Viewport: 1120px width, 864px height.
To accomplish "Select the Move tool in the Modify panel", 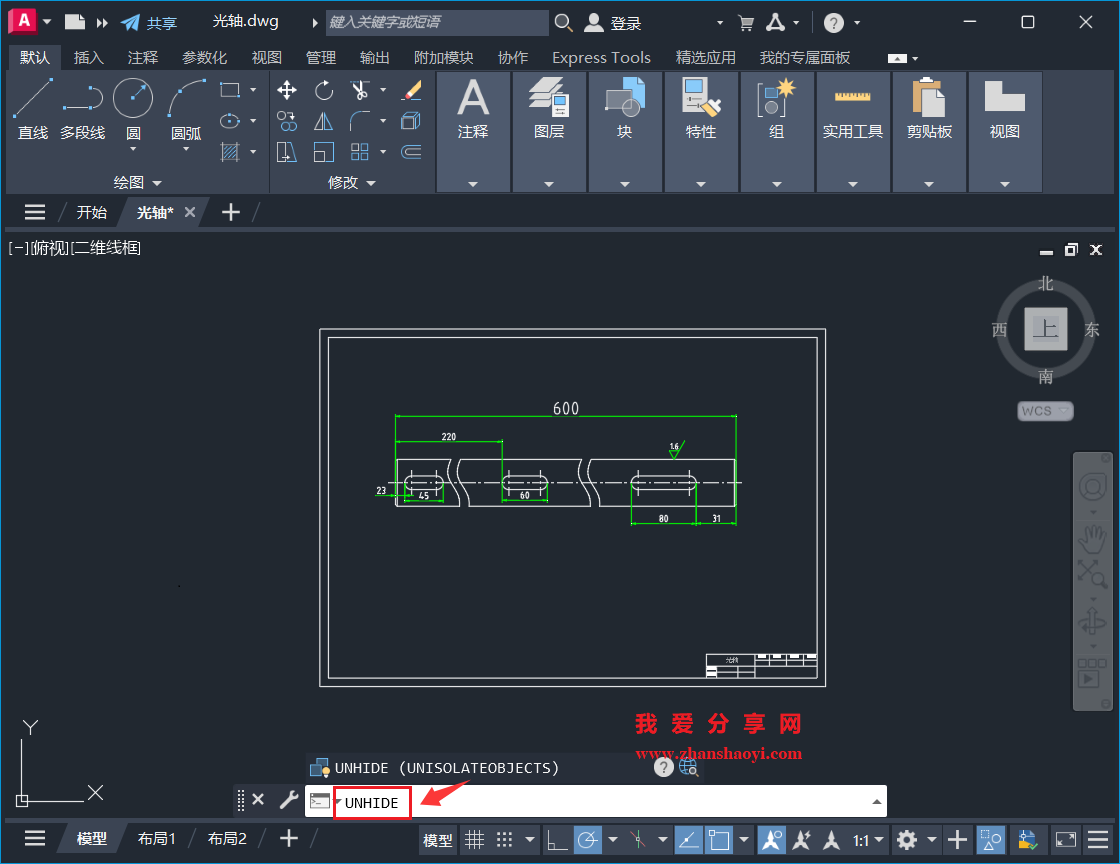I will tap(287, 90).
